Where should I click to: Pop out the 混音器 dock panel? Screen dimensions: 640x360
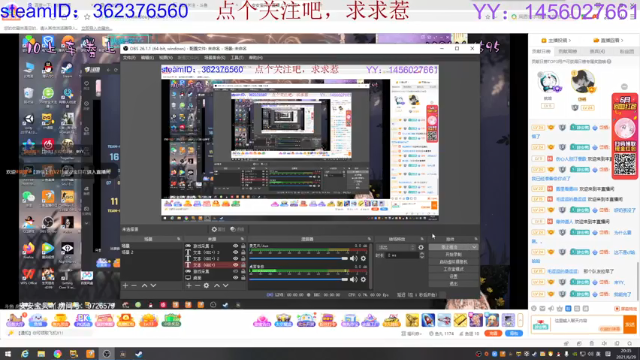(369, 239)
